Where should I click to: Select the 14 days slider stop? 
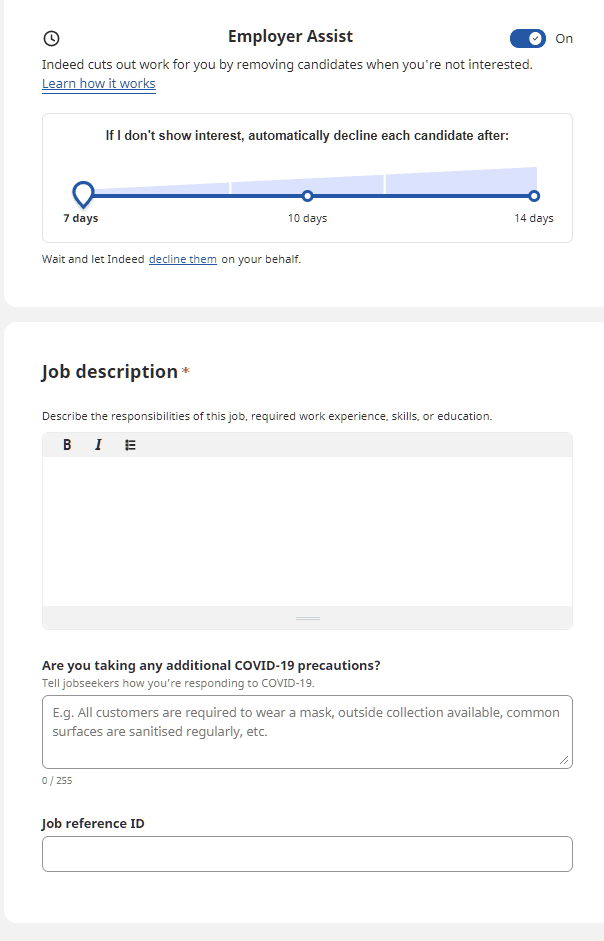(x=534, y=196)
